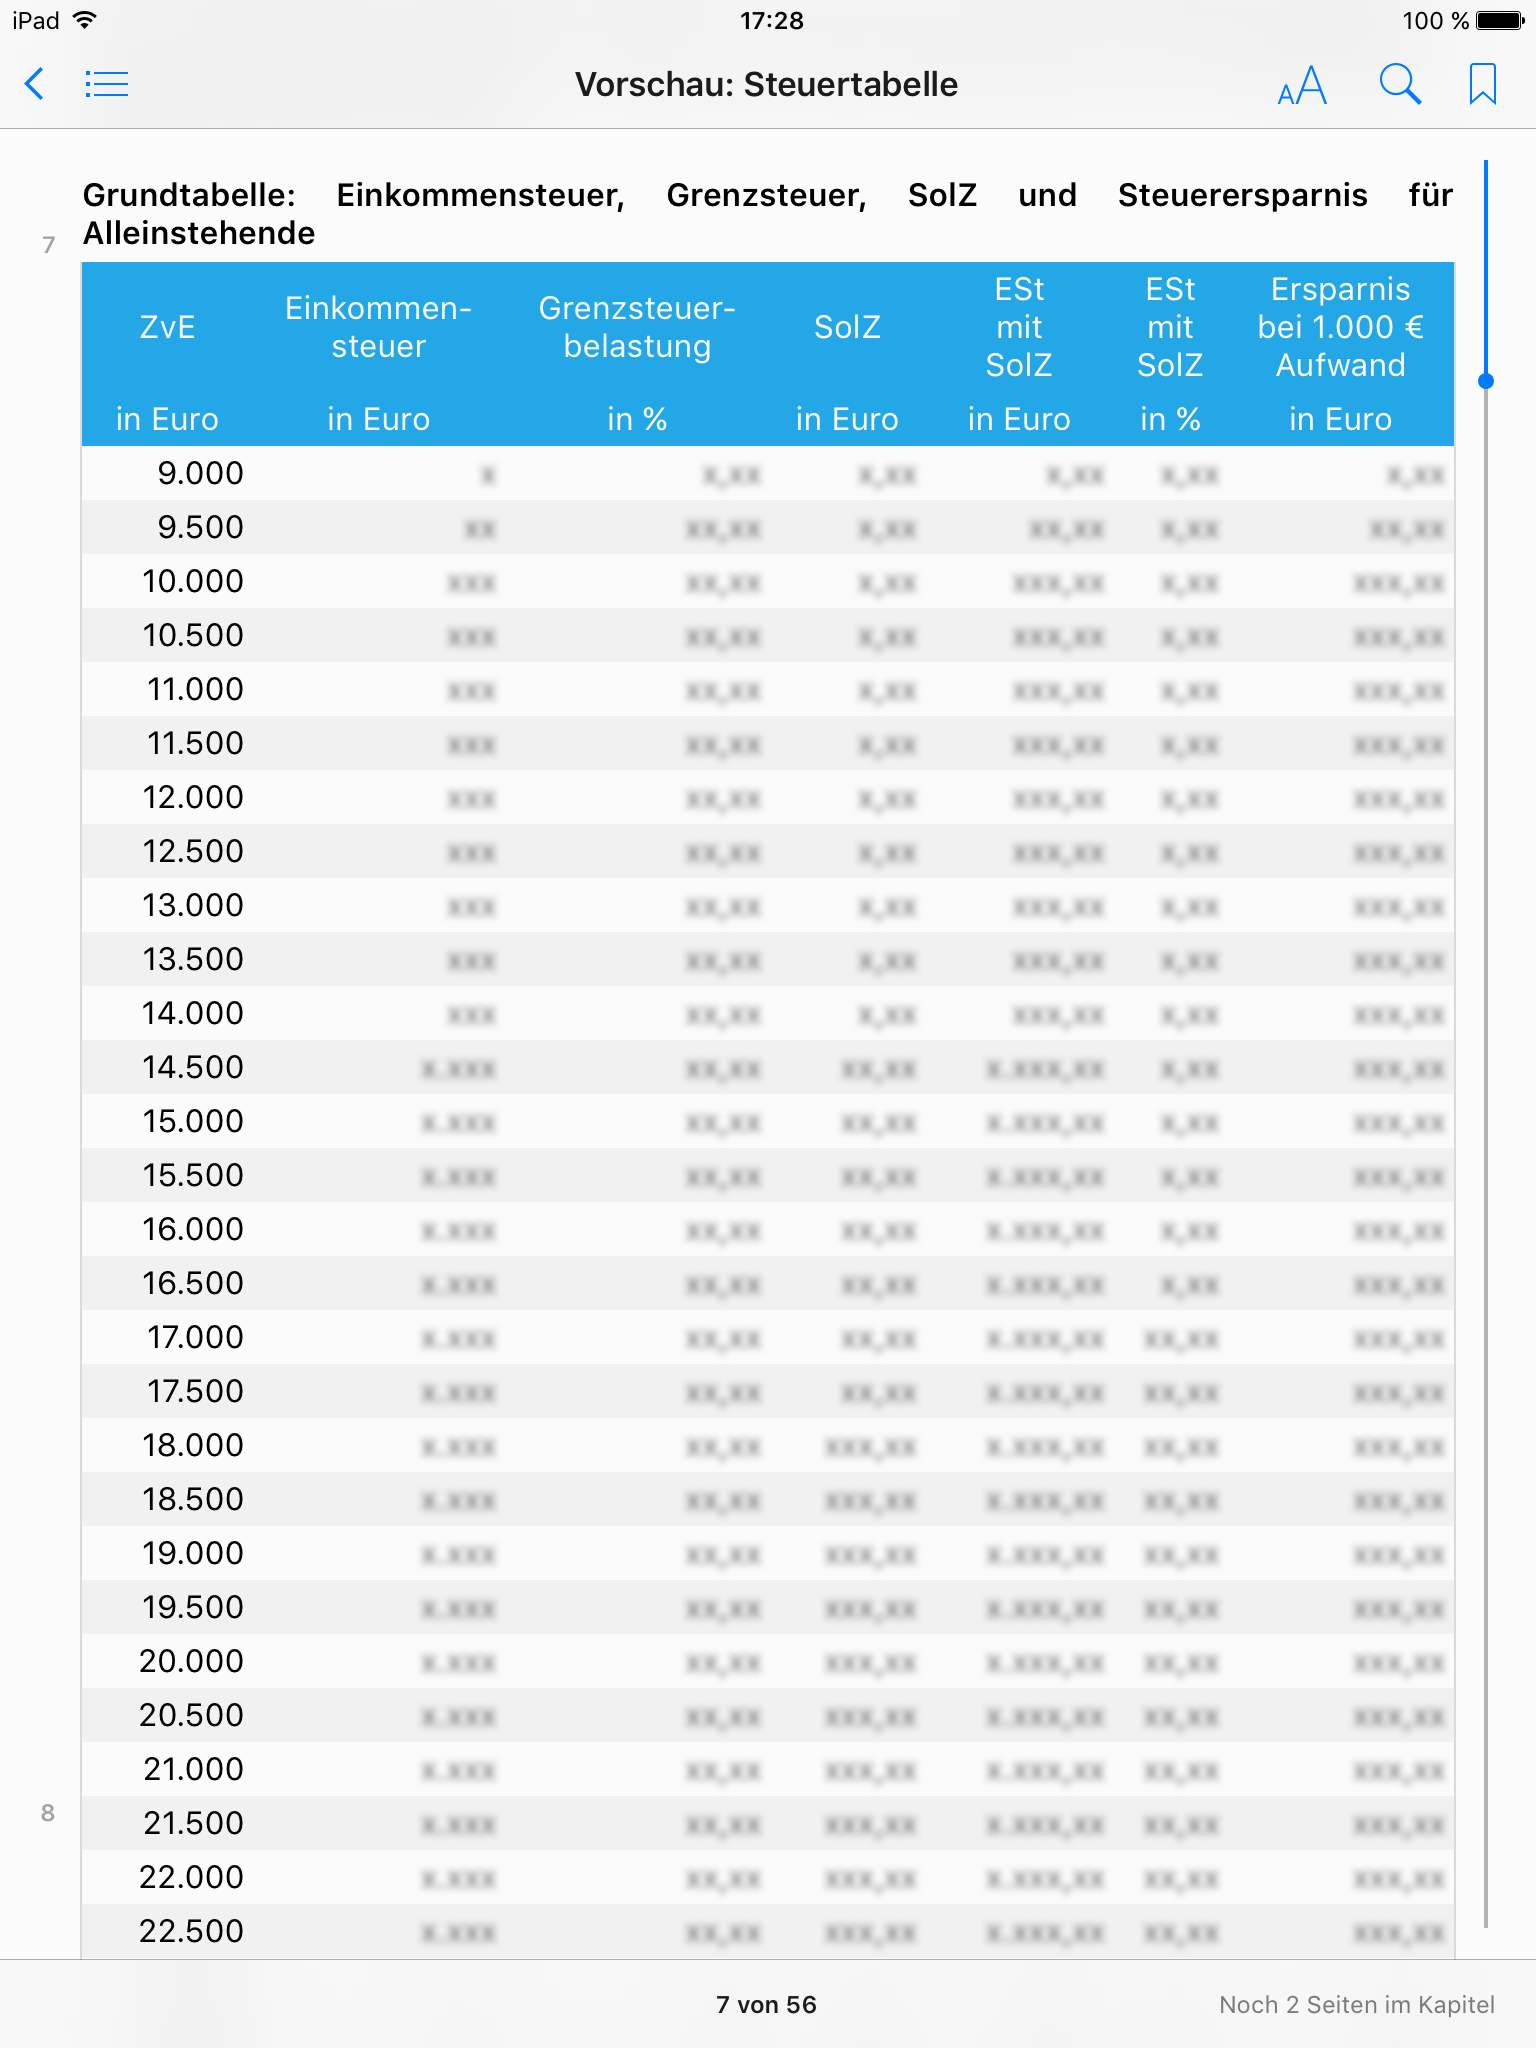Tap the Wi-Fi status icon
Image resolution: width=1536 pixels, height=2048 pixels.
pyautogui.click(x=86, y=20)
